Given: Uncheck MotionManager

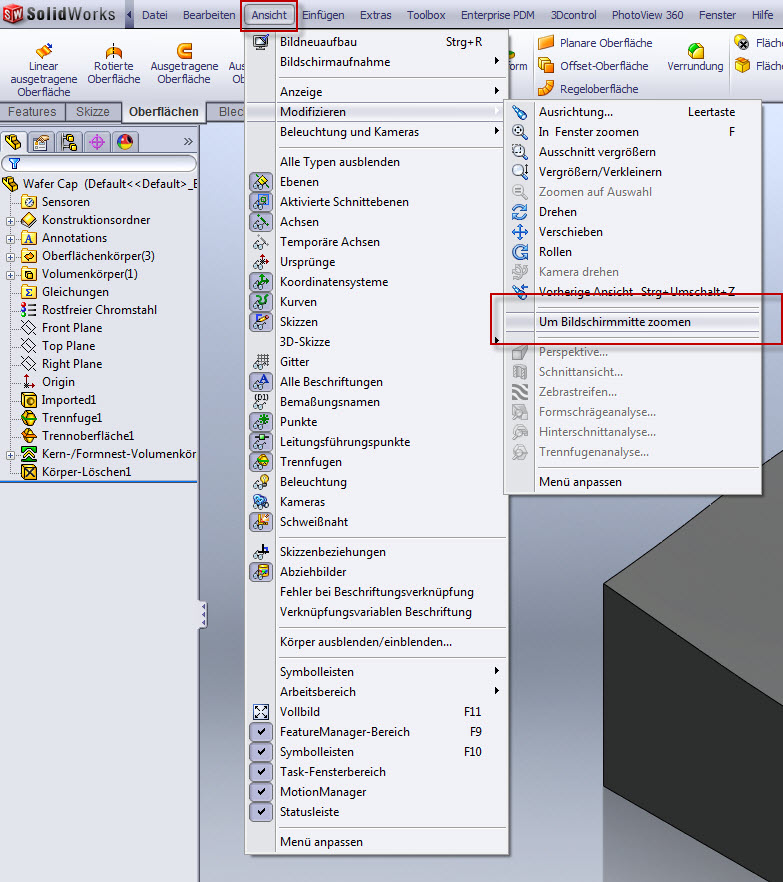Looking at the screenshot, I should (261, 791).
